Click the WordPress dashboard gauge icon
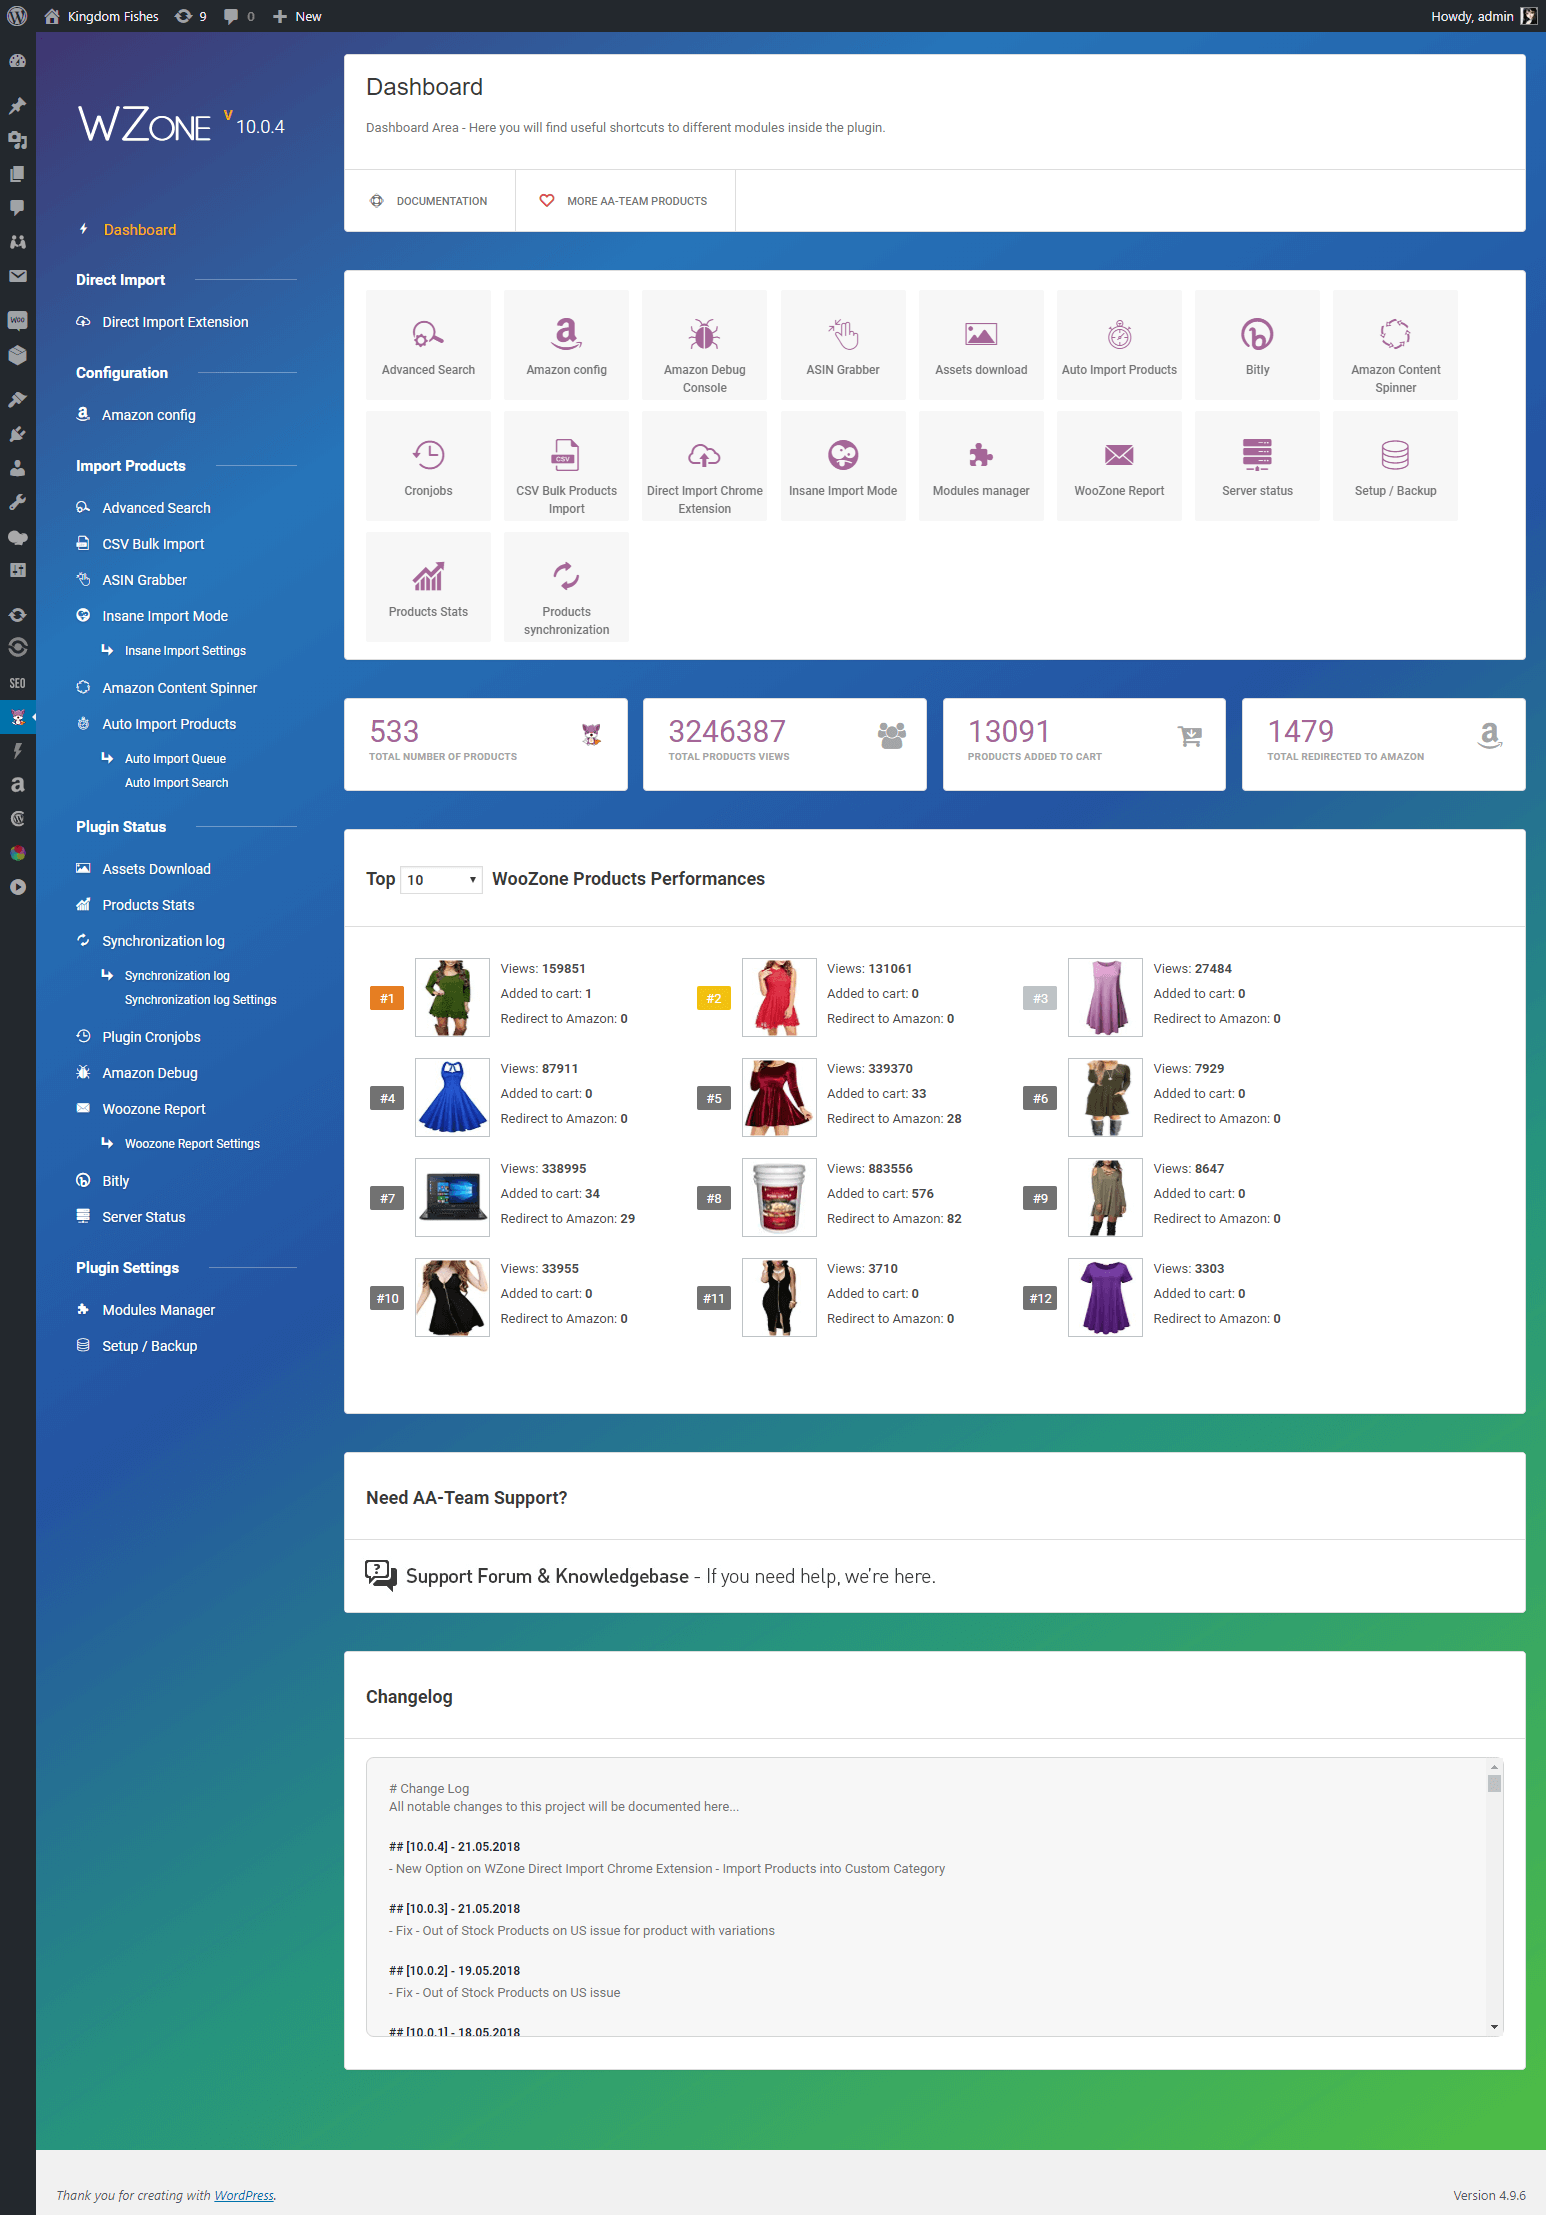1546x2215 pixels. [x=17, y=61]
